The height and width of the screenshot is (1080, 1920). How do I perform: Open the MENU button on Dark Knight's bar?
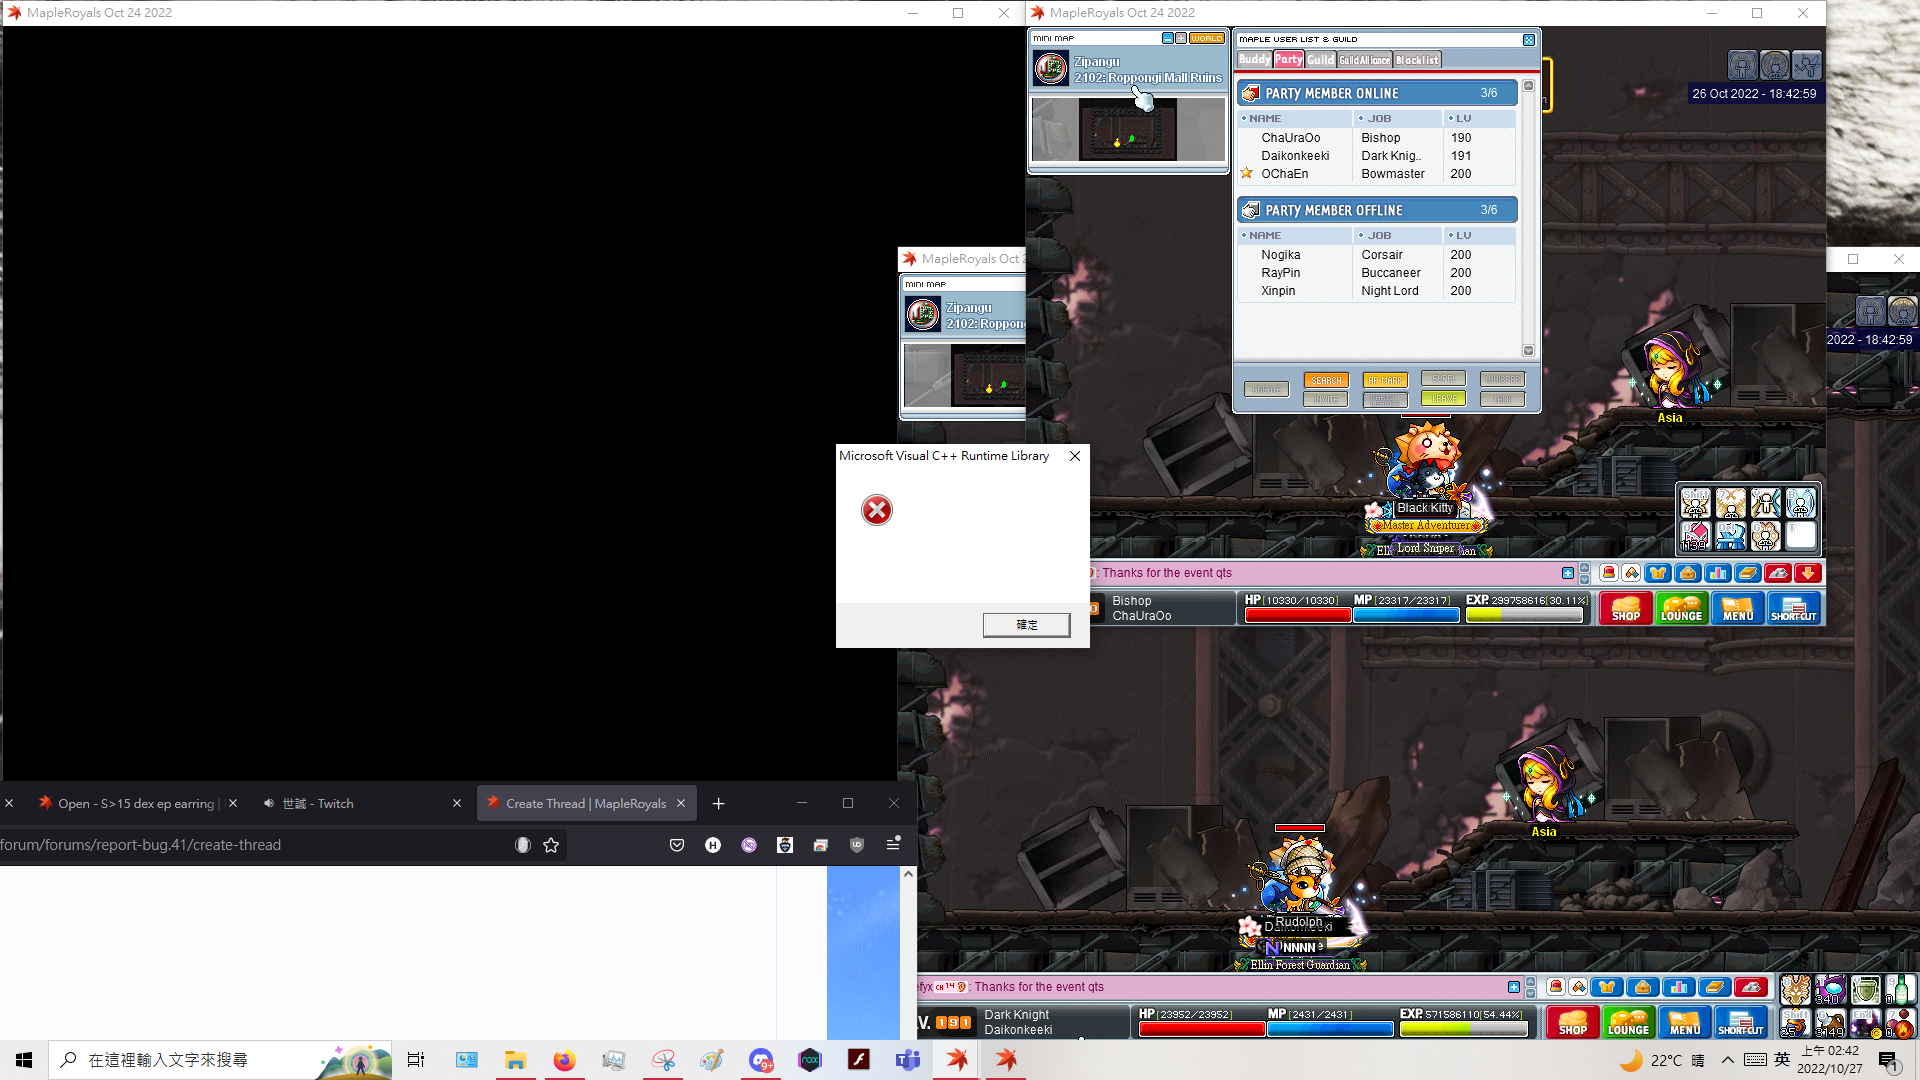click(1685, 1022)
